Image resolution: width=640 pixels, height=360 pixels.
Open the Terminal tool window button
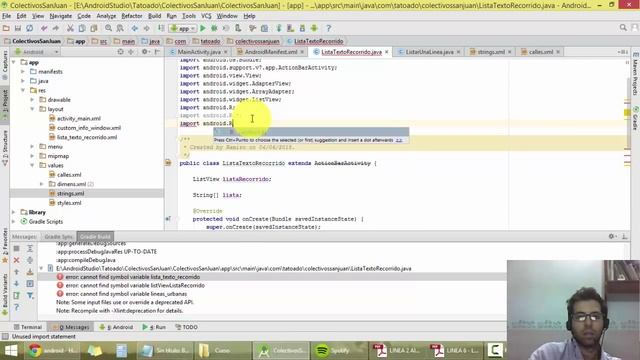tap(28, 327)
